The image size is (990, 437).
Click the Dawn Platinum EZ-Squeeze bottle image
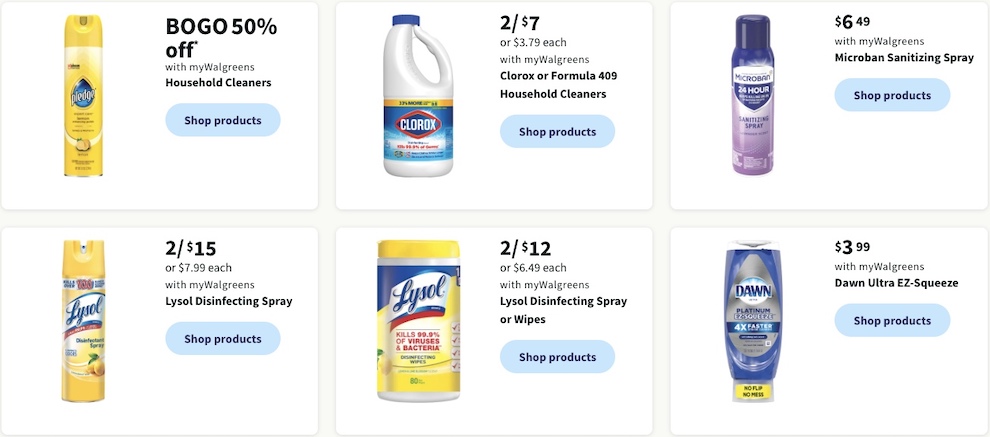click(753, 320)
